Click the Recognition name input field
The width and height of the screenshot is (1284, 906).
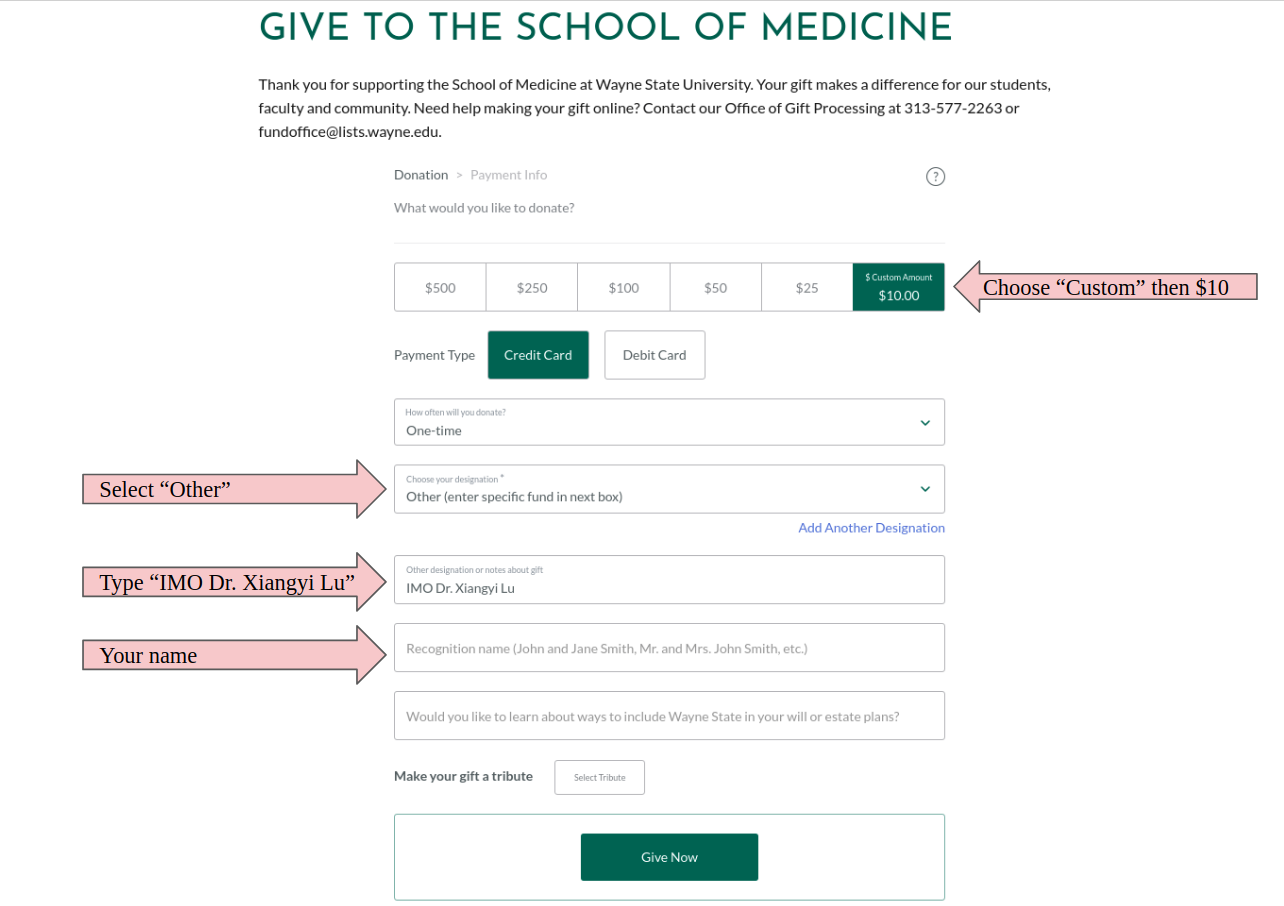click(668, 648)
